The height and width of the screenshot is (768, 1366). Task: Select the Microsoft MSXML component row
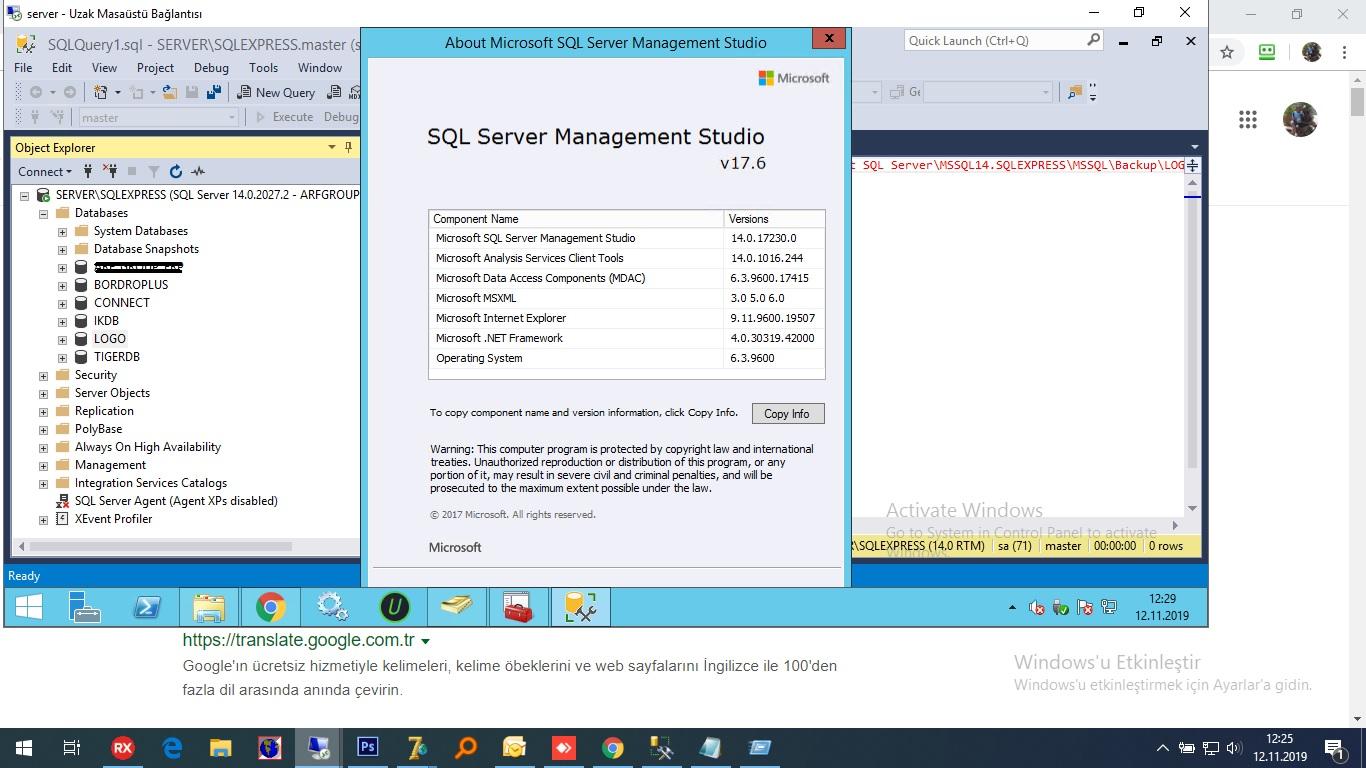click(626, 298)
